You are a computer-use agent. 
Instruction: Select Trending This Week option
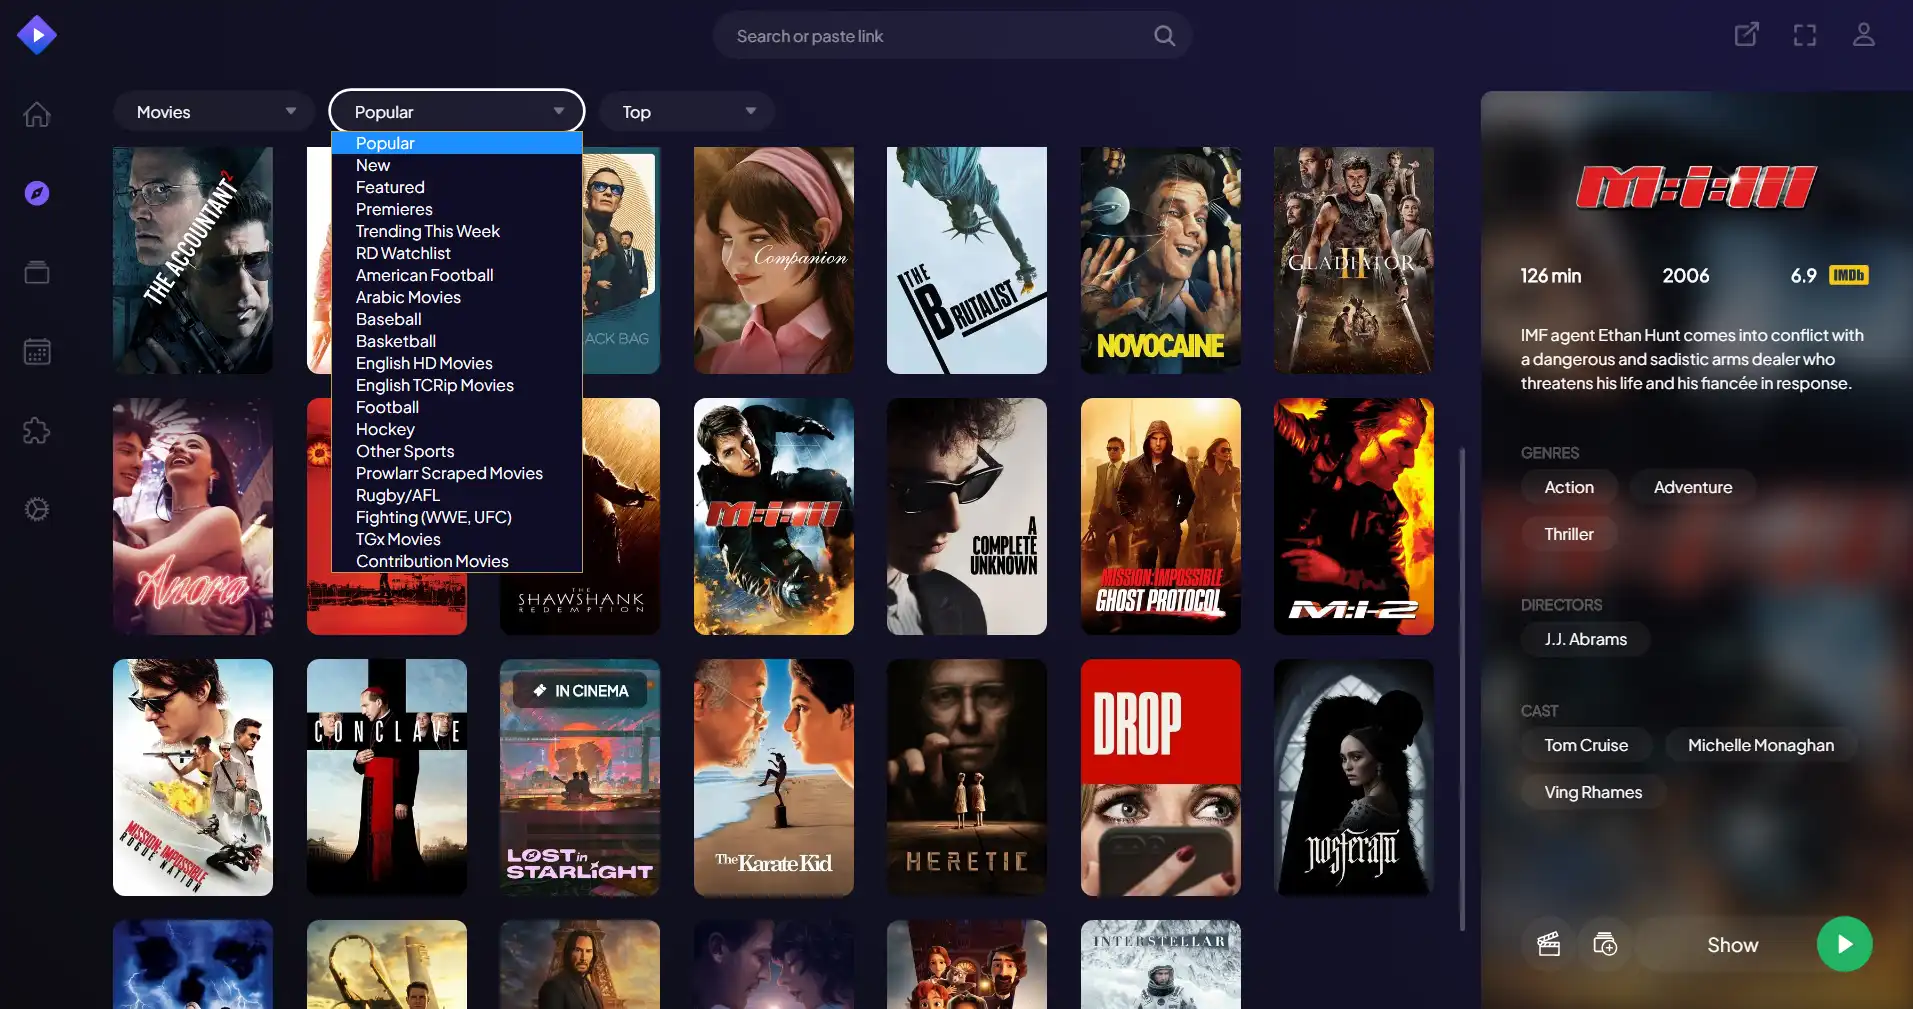[x=427, y=231]
